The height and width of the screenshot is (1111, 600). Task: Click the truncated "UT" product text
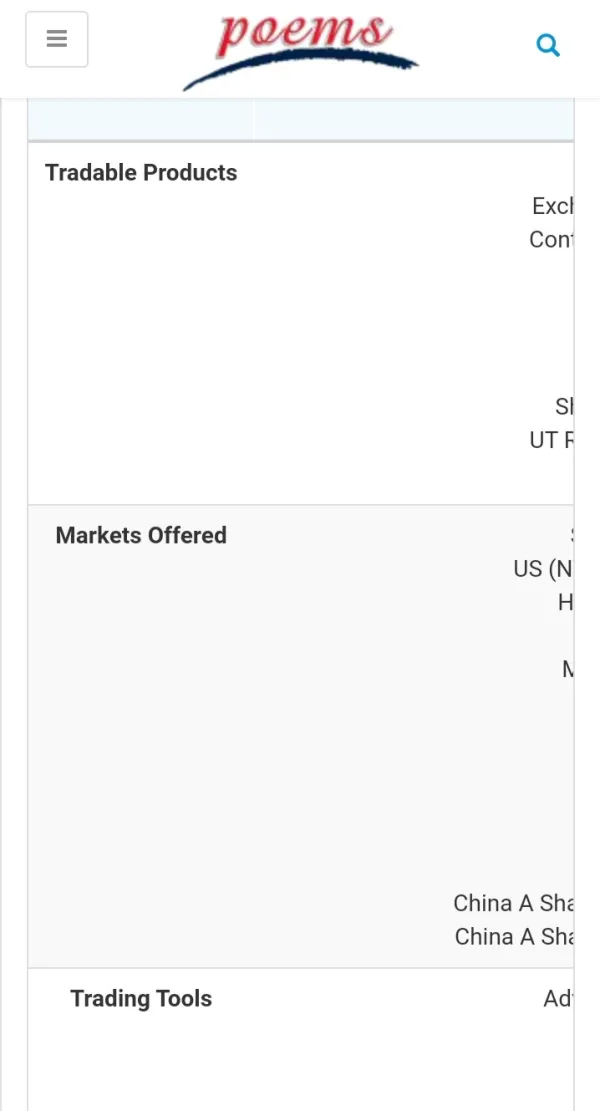[x=551, y=440]
